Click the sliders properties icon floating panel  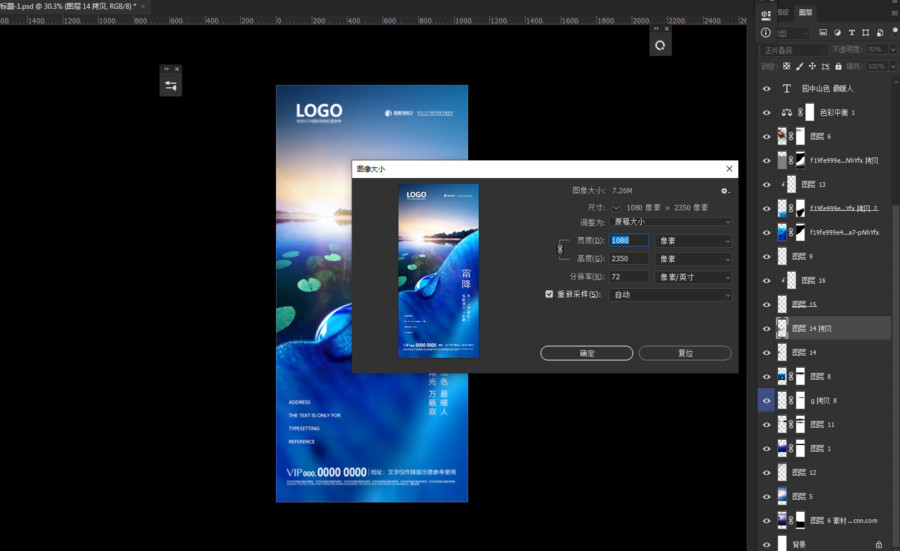point(170,86)
